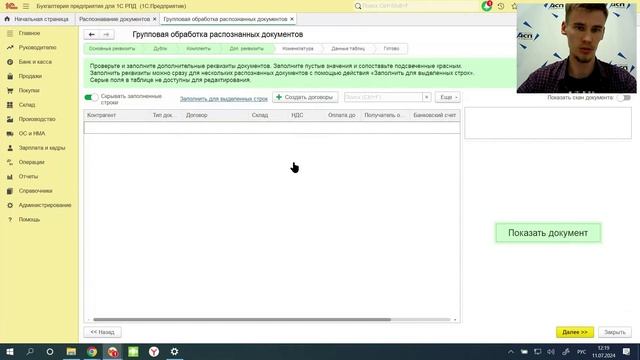Open notifications bell icon in title bar
The width and height of the screenshot is (640, 360).
click(x=487, y=6)
